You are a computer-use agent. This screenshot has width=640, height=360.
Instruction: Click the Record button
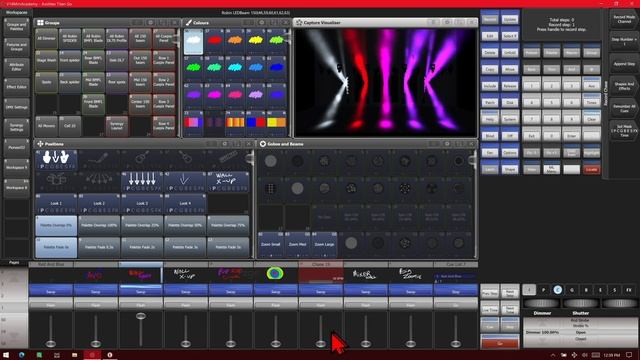click(489, 19)
